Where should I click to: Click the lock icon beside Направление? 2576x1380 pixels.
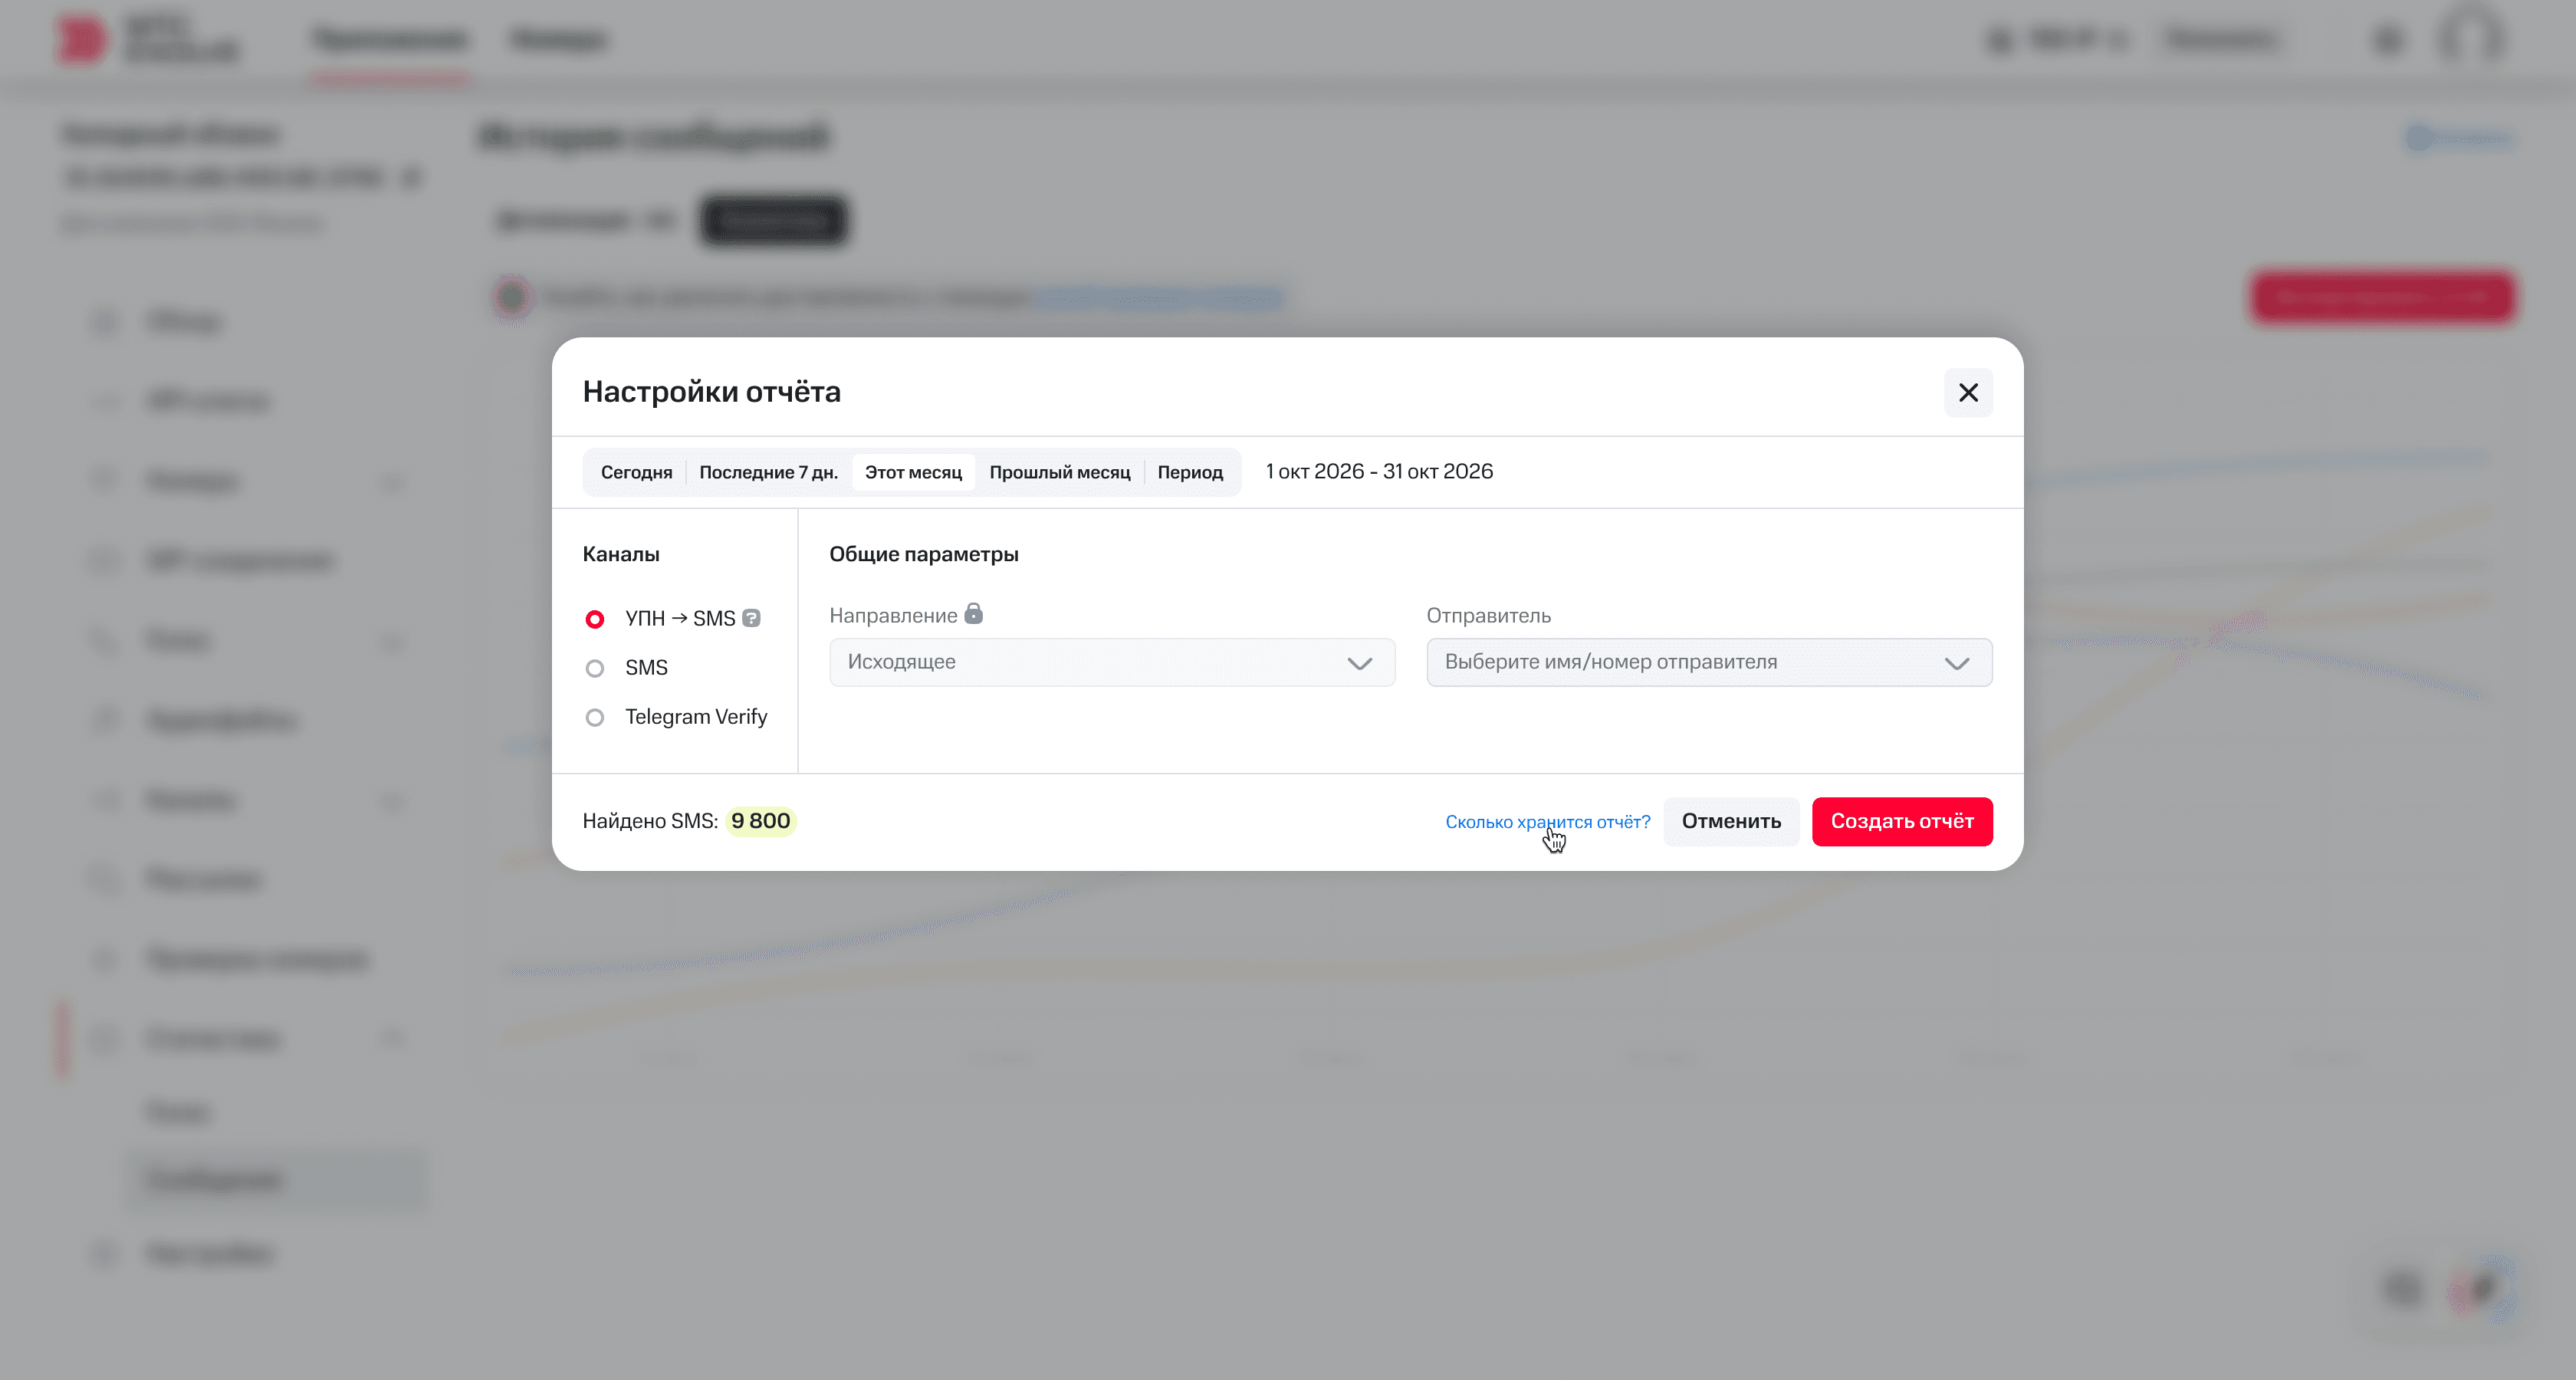click(973, 614)
